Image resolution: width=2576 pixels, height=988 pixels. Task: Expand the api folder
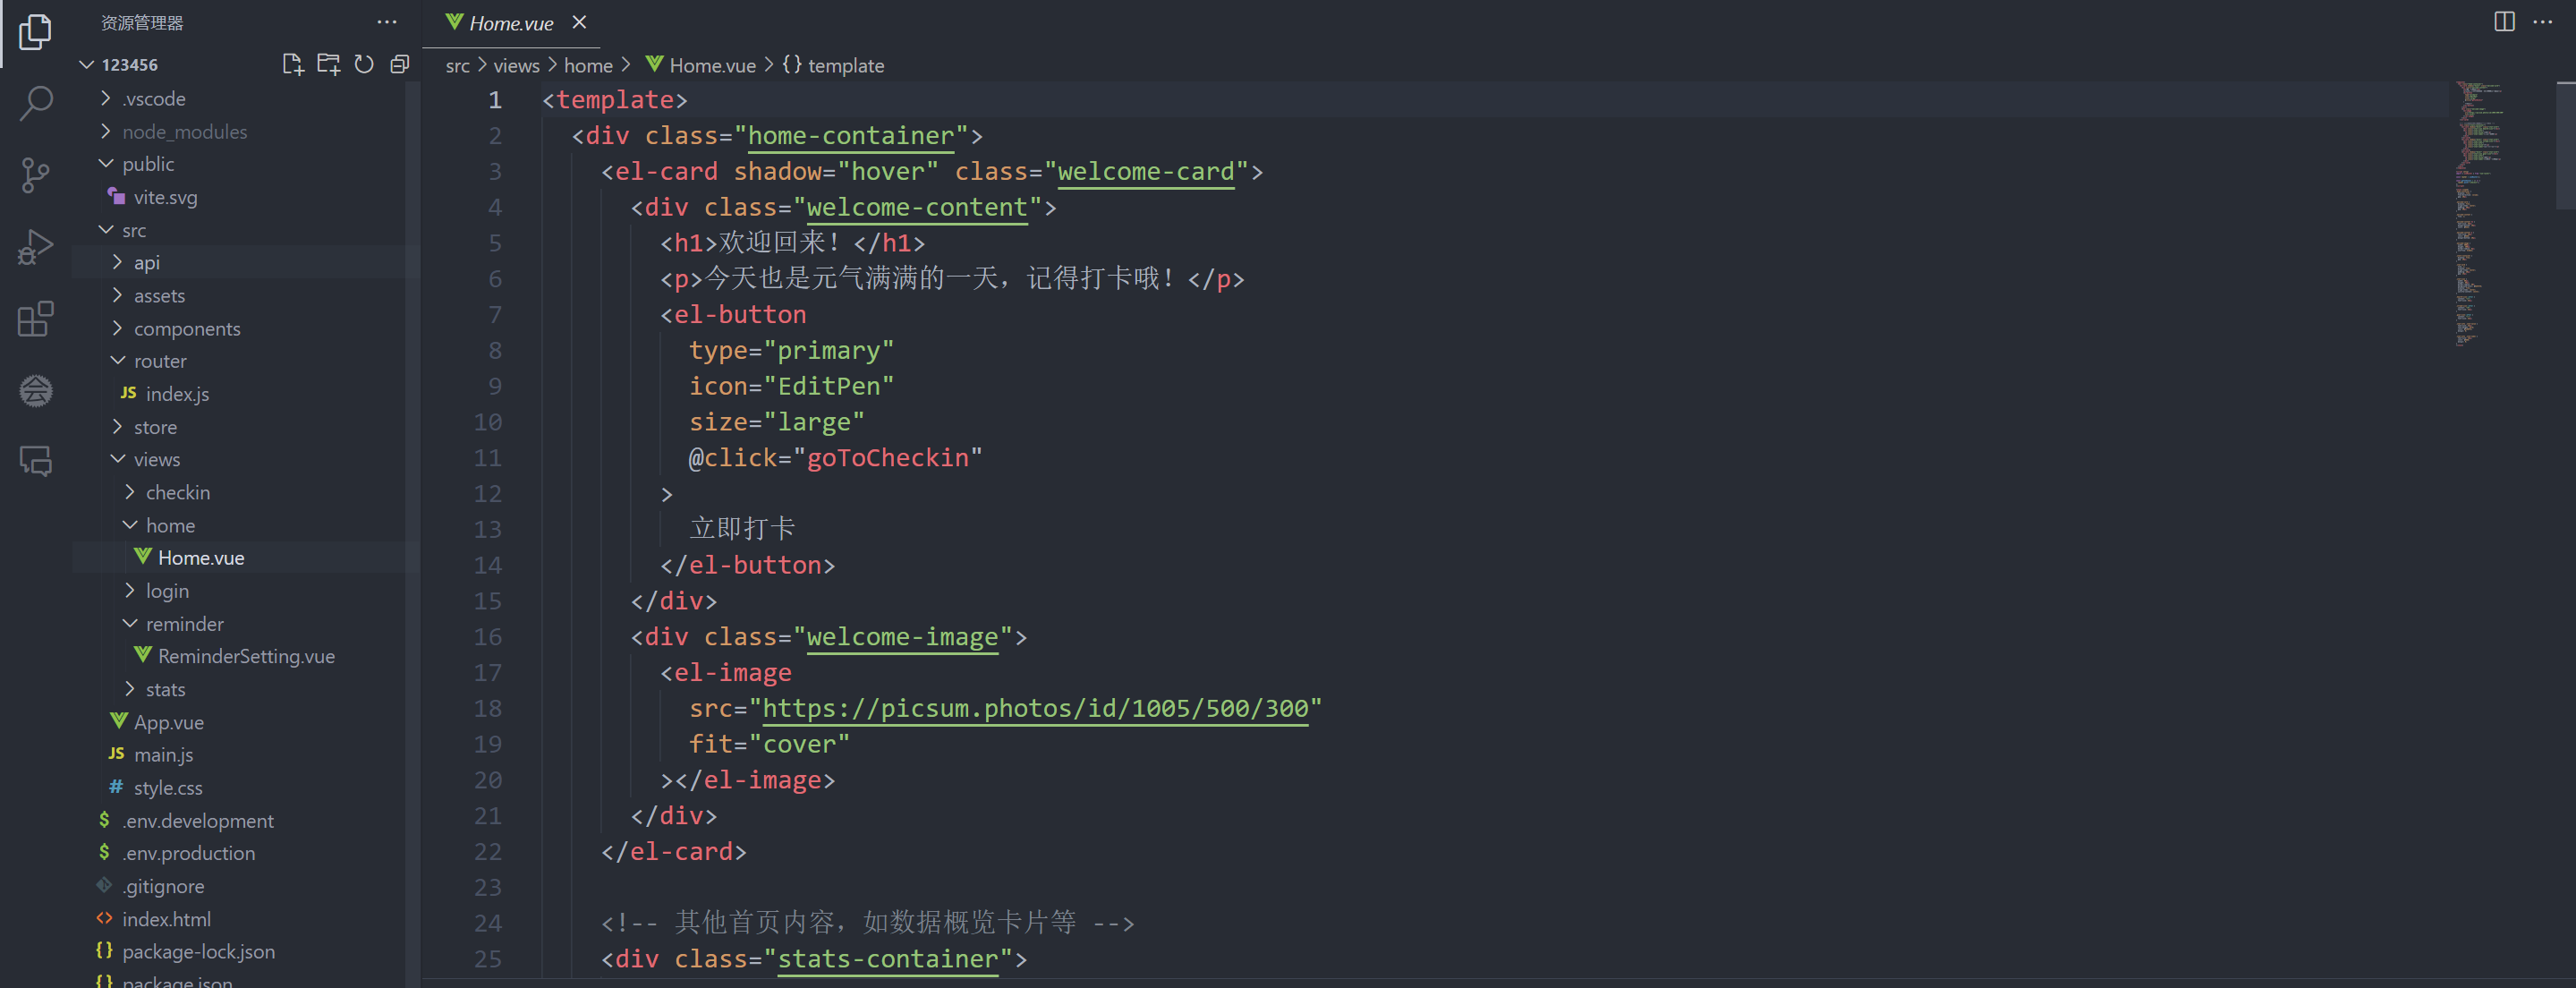coord(146,263)
